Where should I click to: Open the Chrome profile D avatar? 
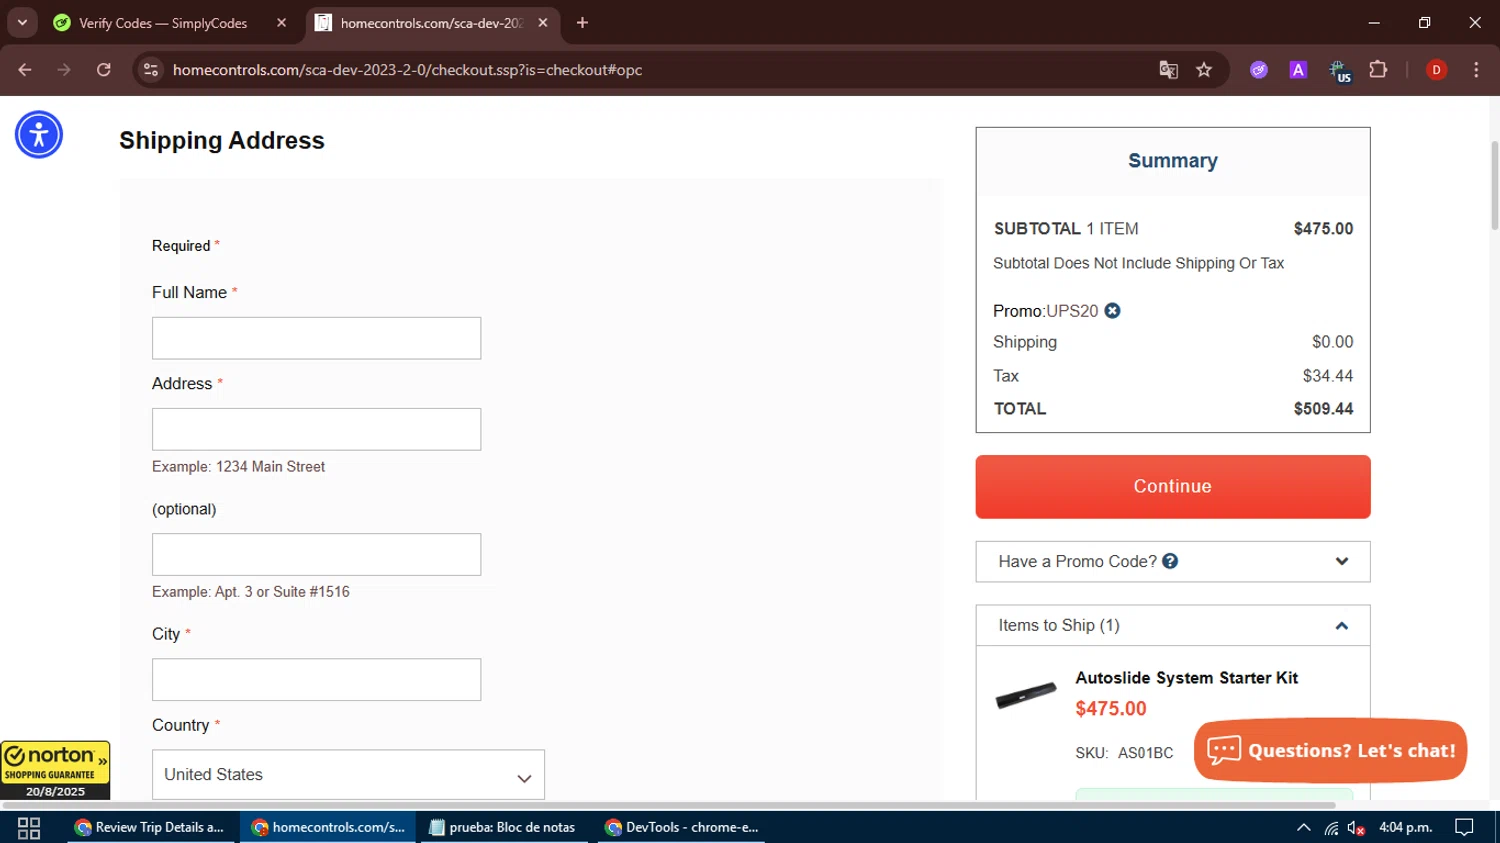[x=1436, y=70]
